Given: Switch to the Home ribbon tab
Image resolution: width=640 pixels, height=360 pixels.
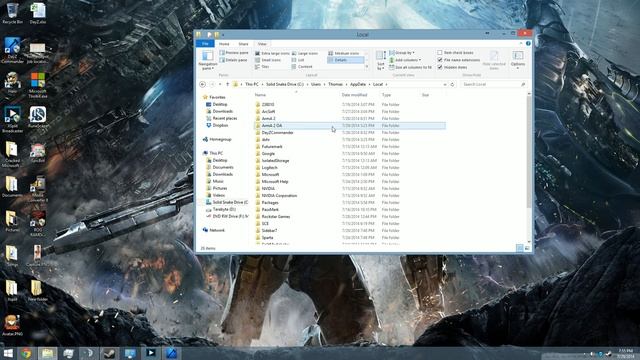Looking at the screenshot, I should [x=224, y=44].
